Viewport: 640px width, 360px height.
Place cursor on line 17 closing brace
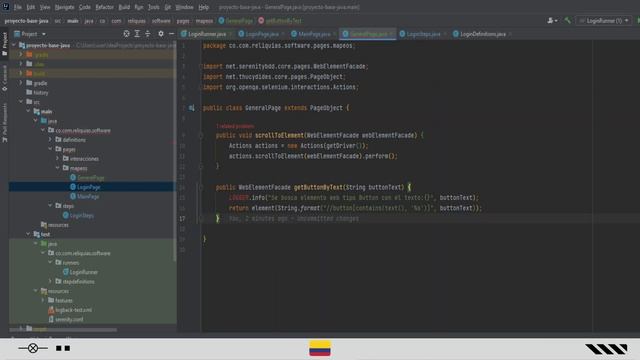(x=218, y=218)
